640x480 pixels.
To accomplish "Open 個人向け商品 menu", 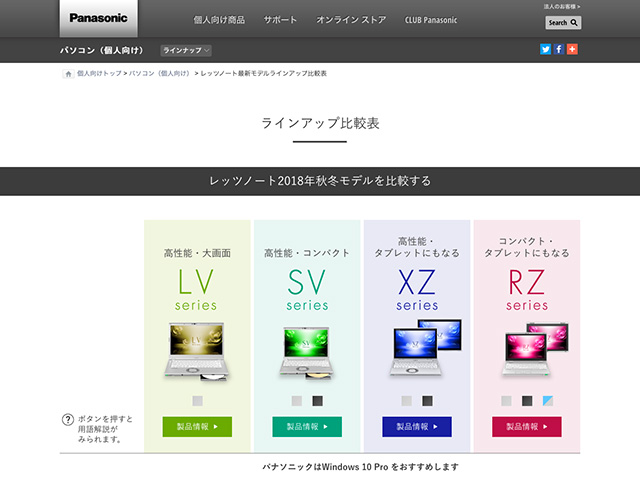I will pos(219,20).
